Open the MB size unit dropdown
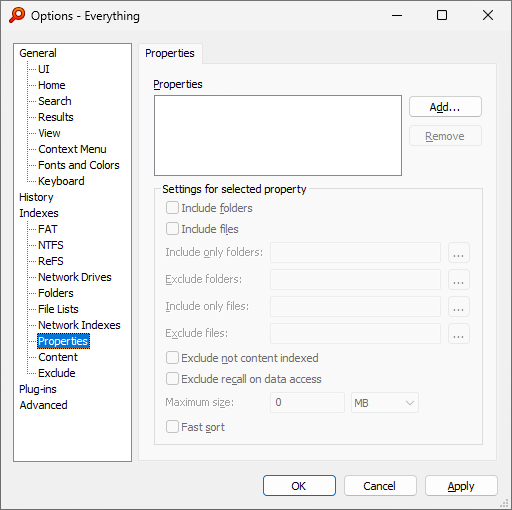Image resolution: width=512 pixels, height=510 pixels. coord(385,403)
